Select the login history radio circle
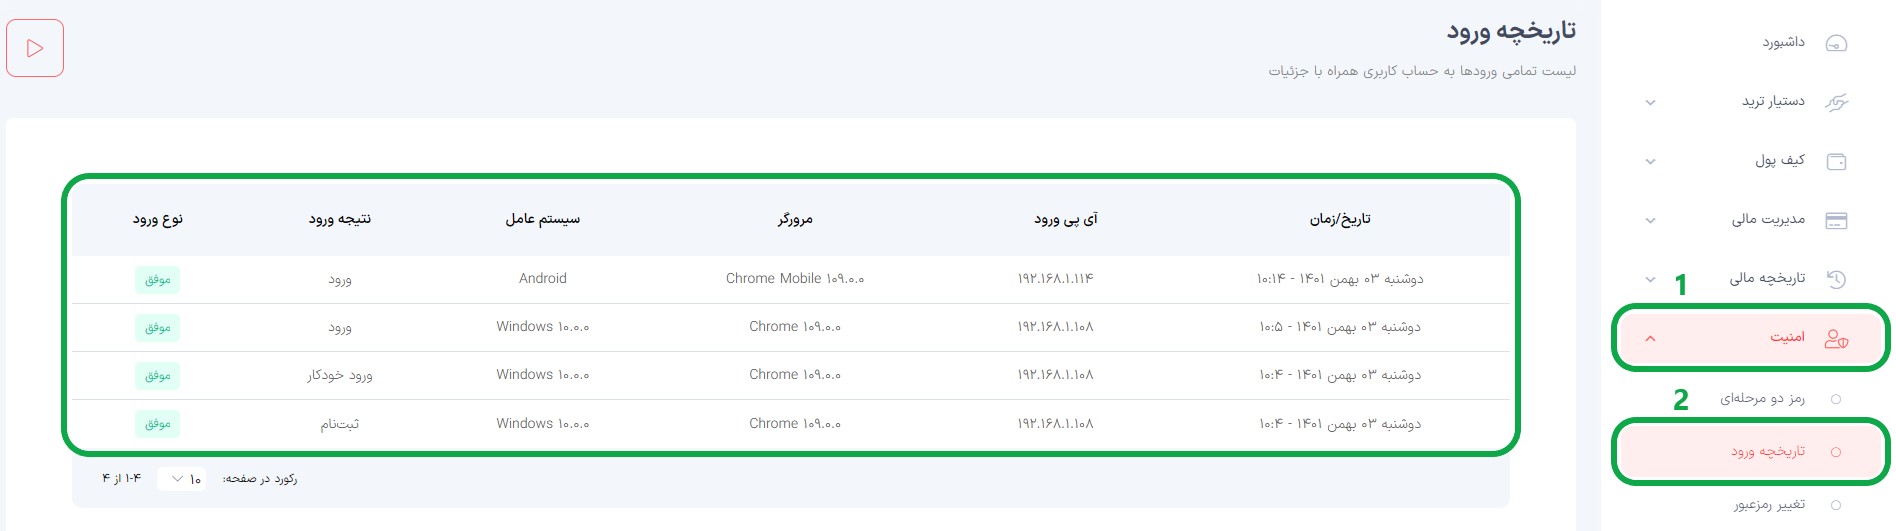This screenshot has width=1896, height=531. pyautogui.click(x=1836, y=452)
